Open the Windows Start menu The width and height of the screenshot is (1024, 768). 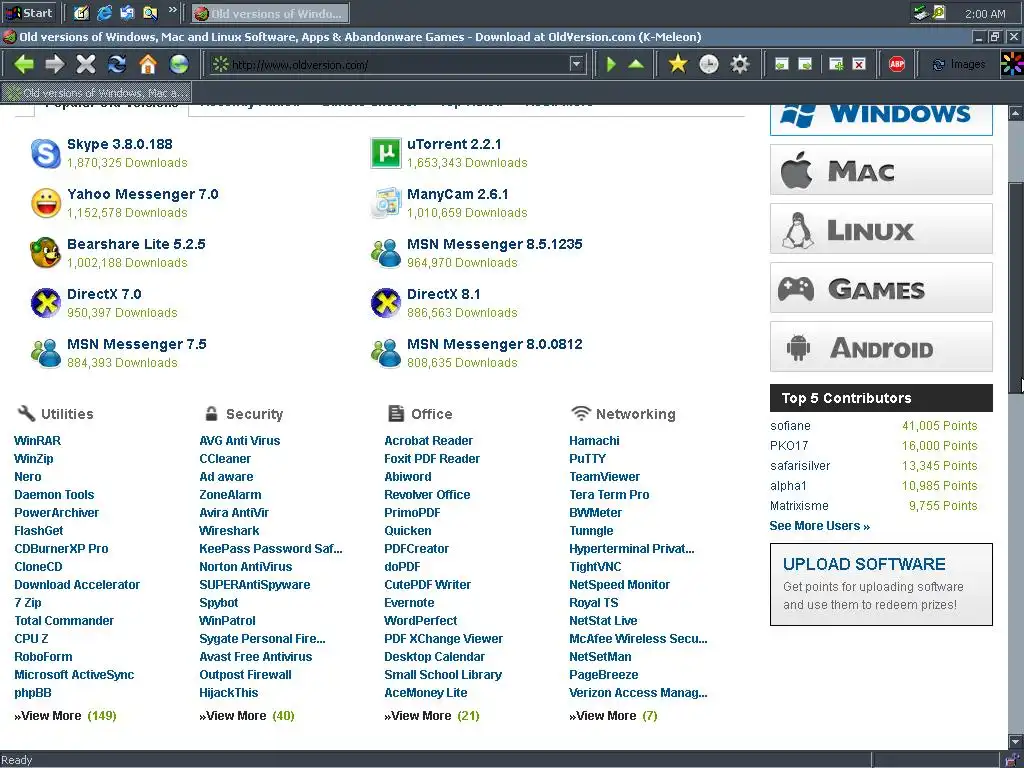28,12
